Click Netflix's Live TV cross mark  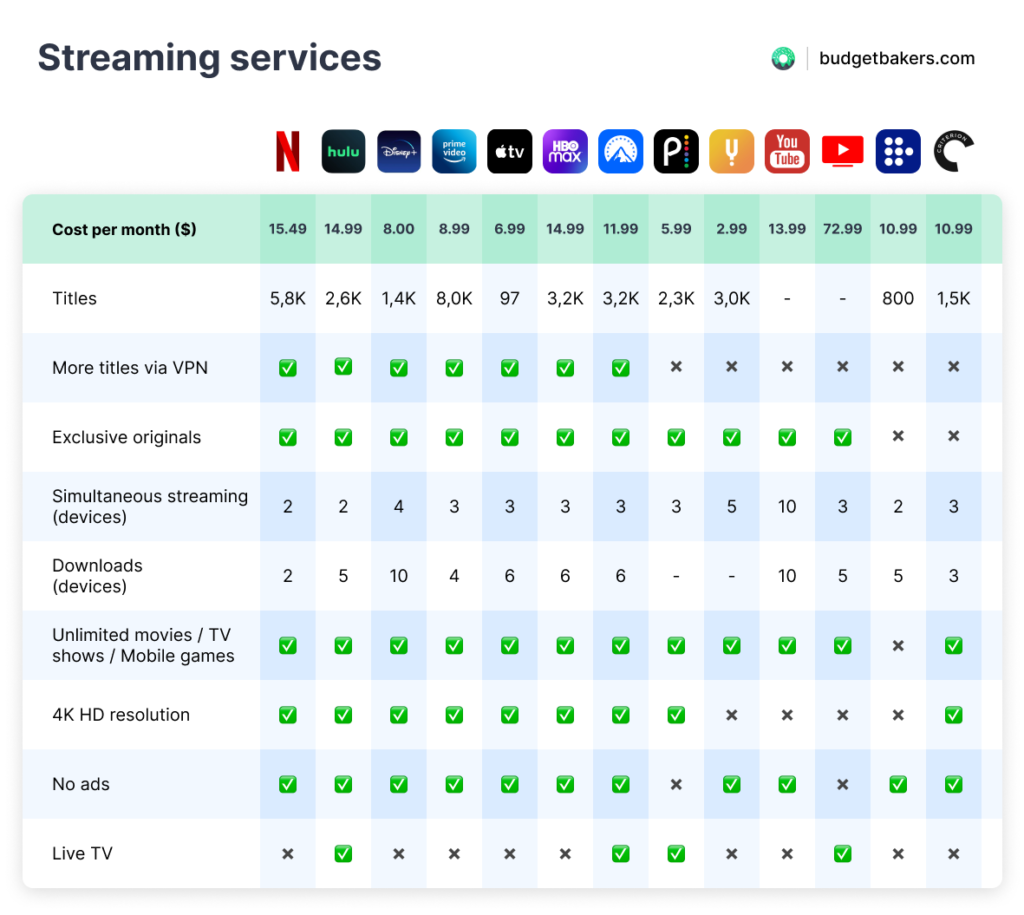(x=288, y=854)
